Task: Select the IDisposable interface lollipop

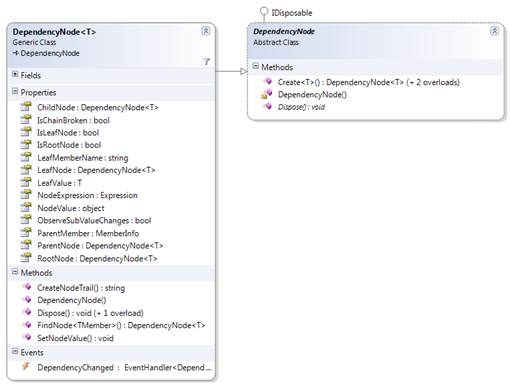Action: click(x=264, y=12)
